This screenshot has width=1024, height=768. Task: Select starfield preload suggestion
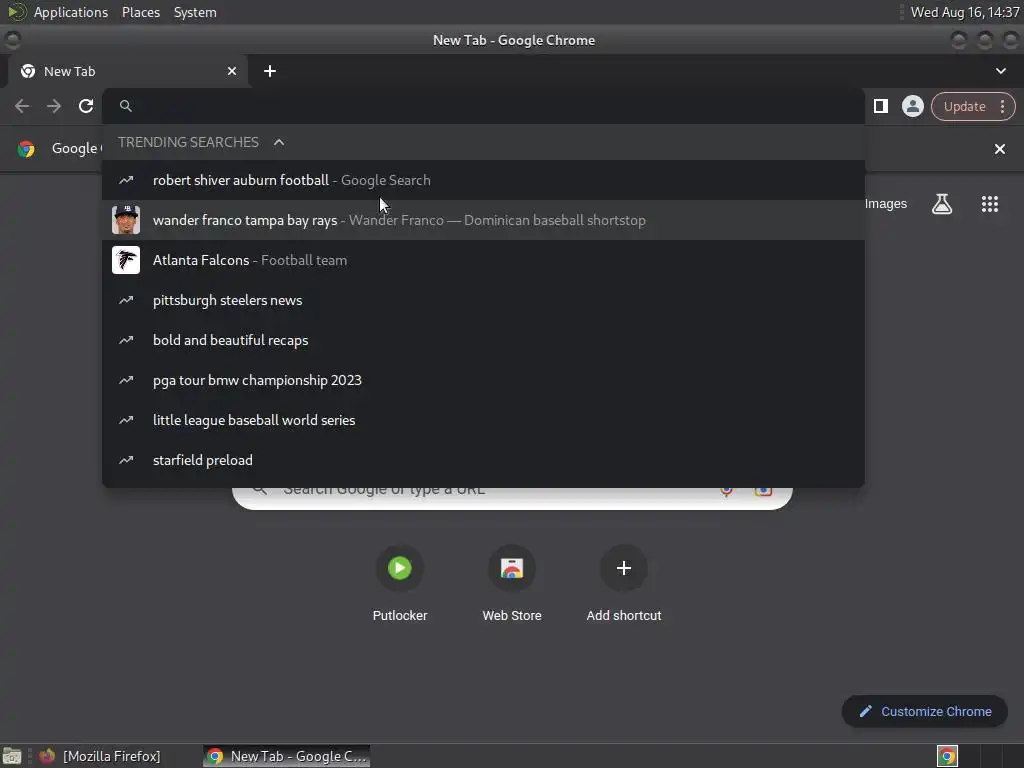tap(483, 460)
